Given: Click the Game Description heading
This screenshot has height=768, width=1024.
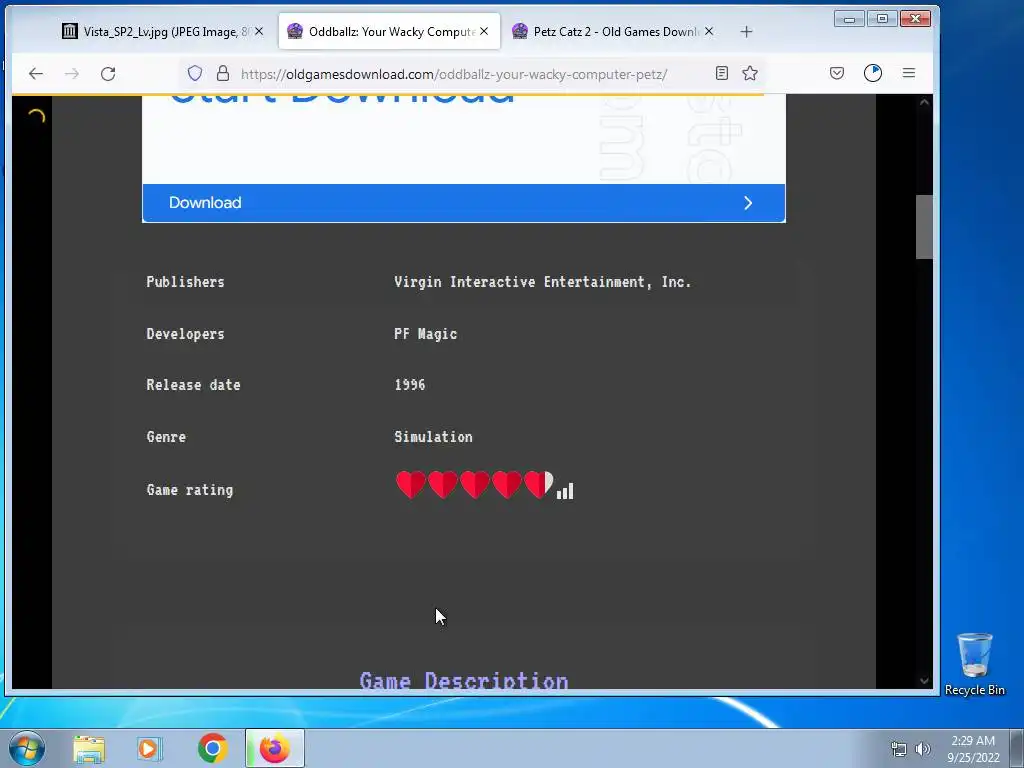Looking at the screenshot, I should pyautogui.click(x=464, y=681).
